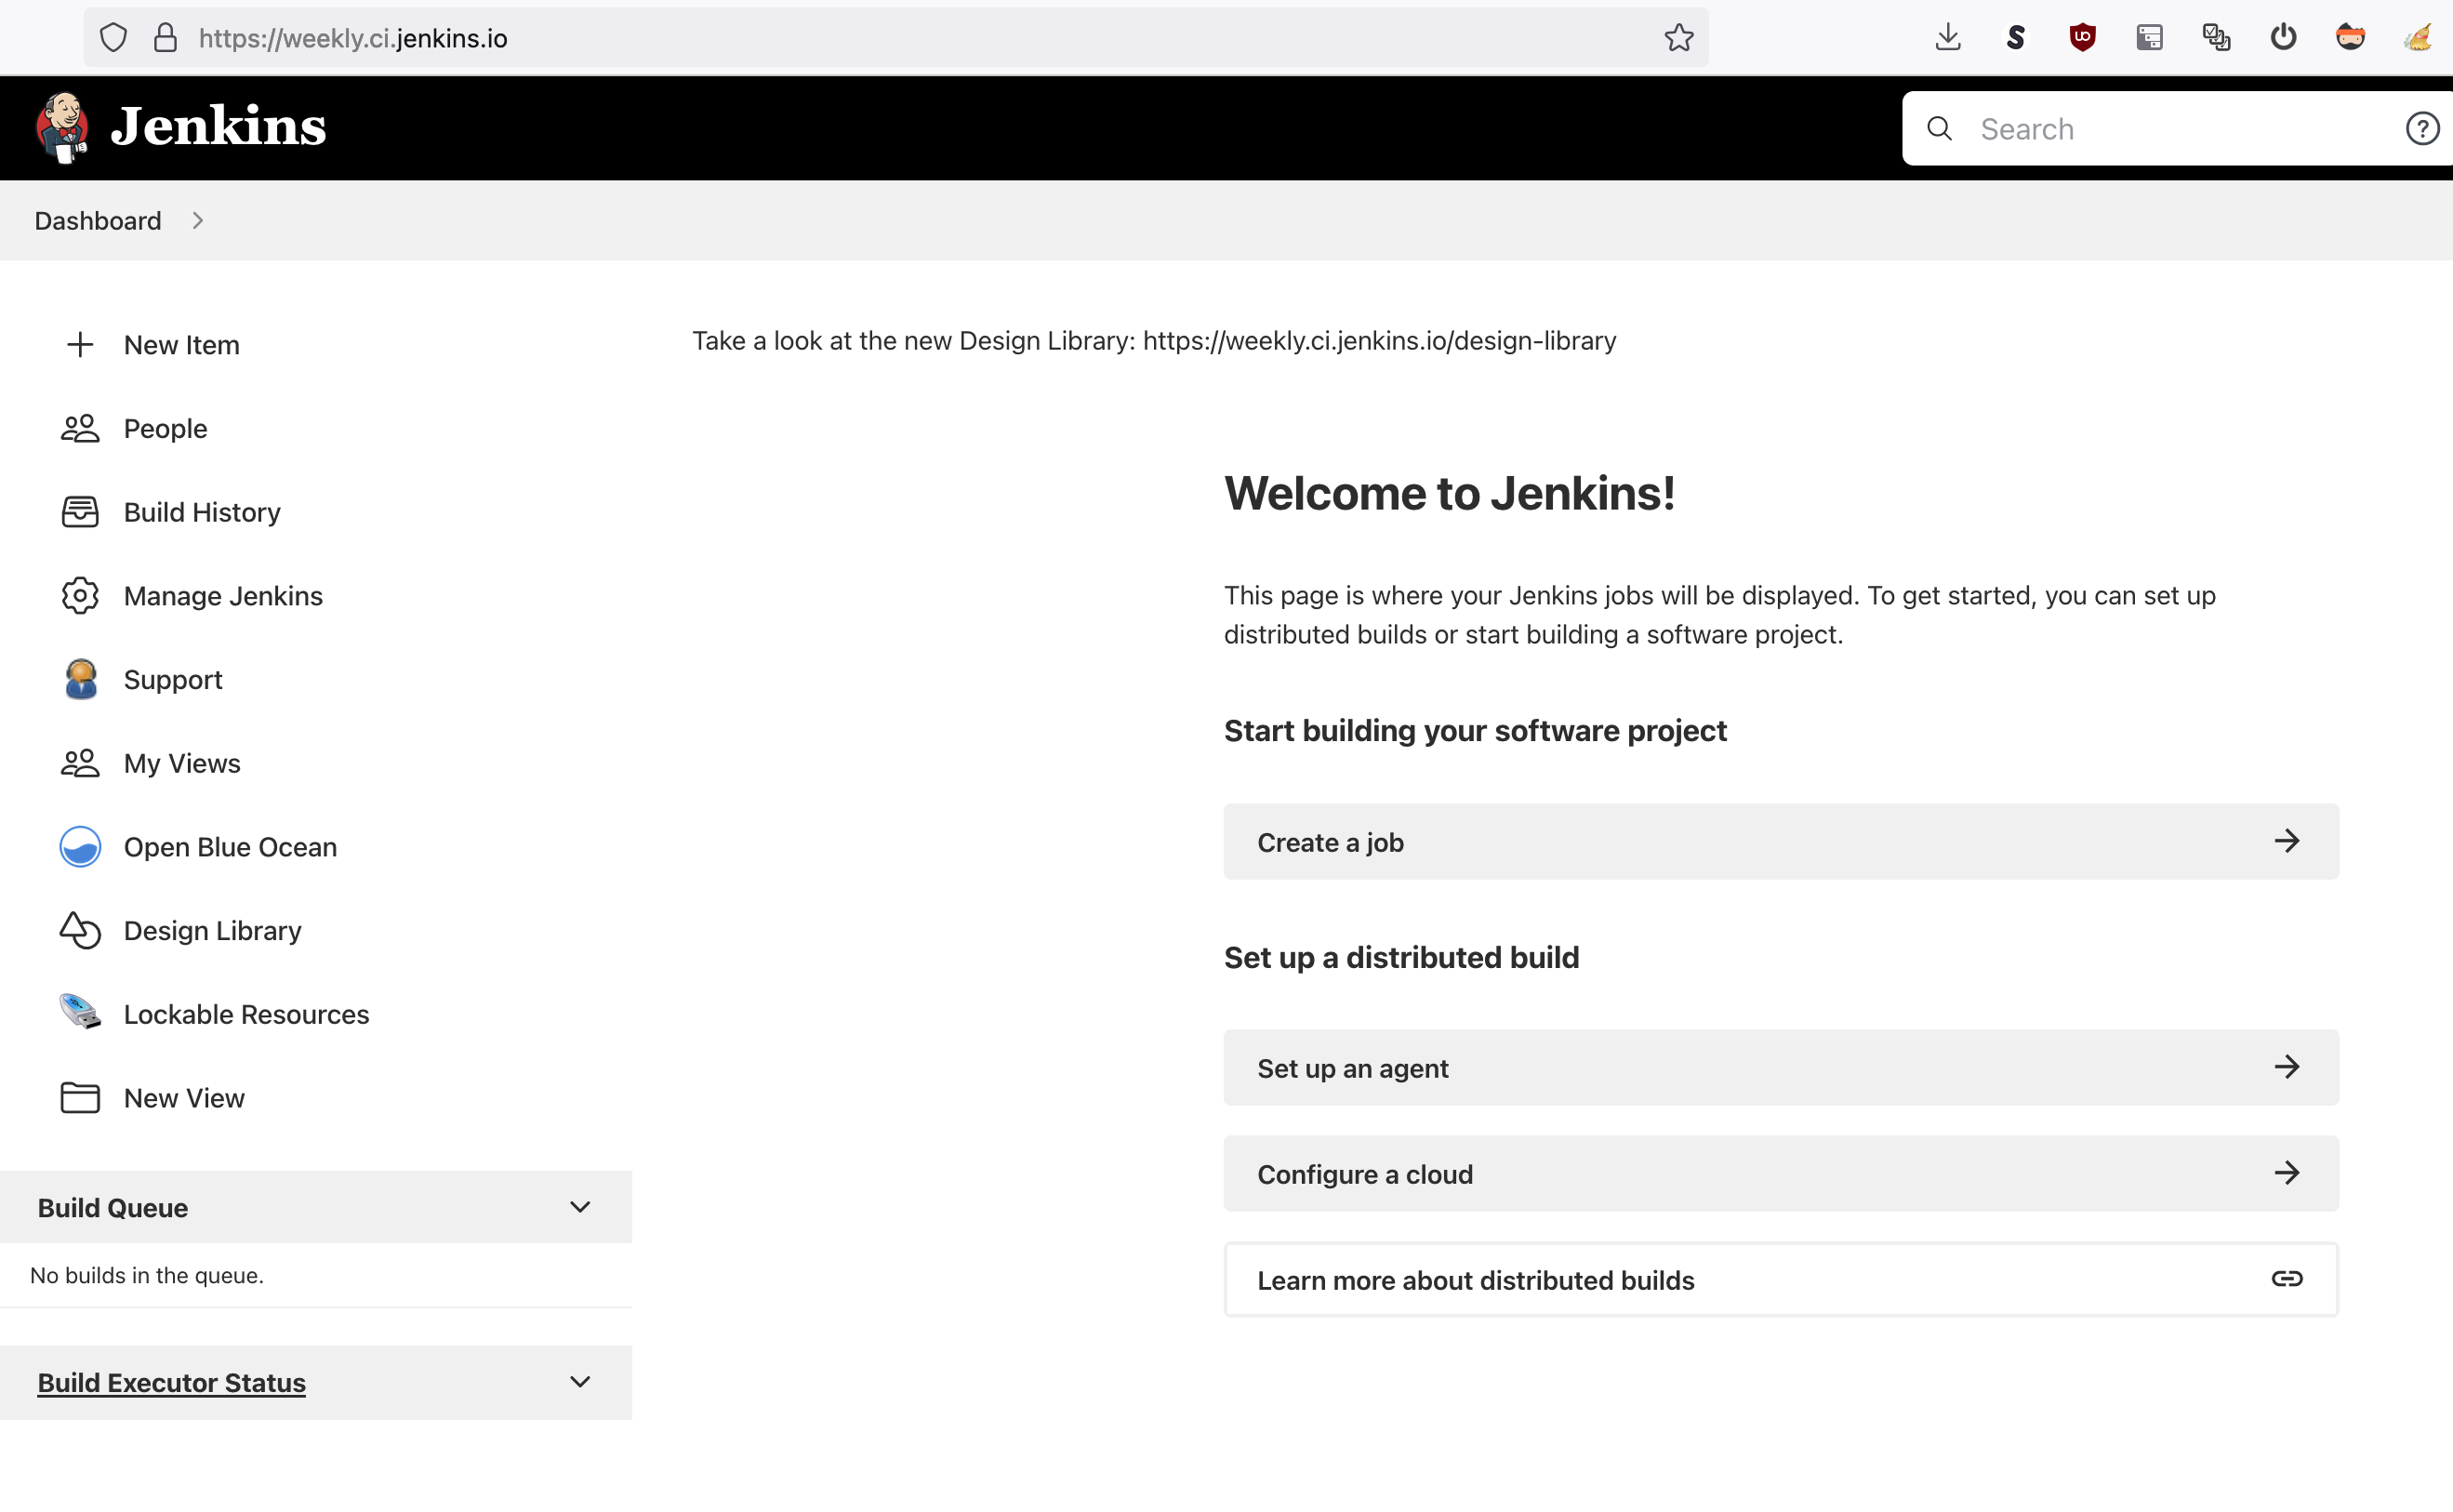Click the Create a job button
The image size is (2453, 1512).
tap(1781, 842)
